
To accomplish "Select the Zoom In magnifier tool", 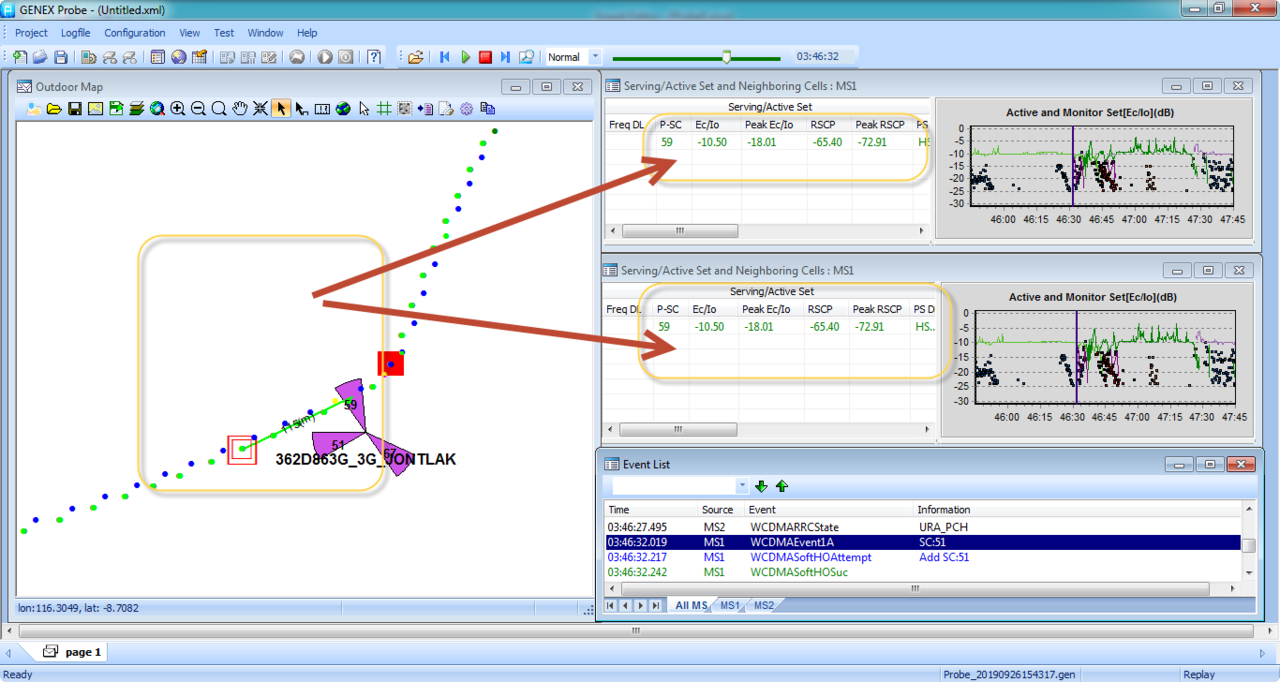I will click(x=177, y=108).
